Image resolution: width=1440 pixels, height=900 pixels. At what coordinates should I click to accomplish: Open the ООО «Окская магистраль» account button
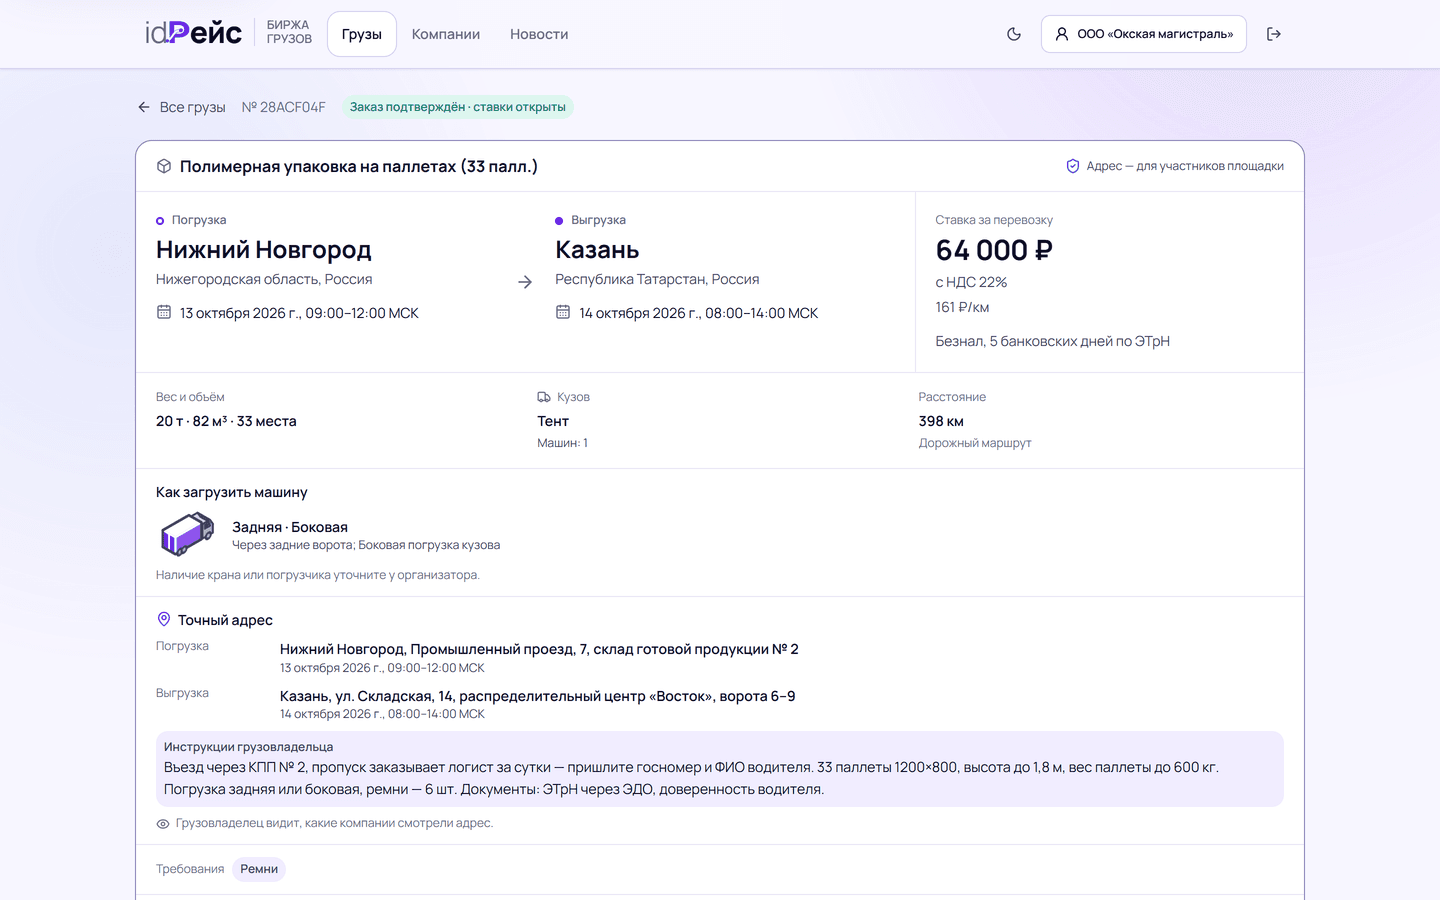coord(1144,34)
